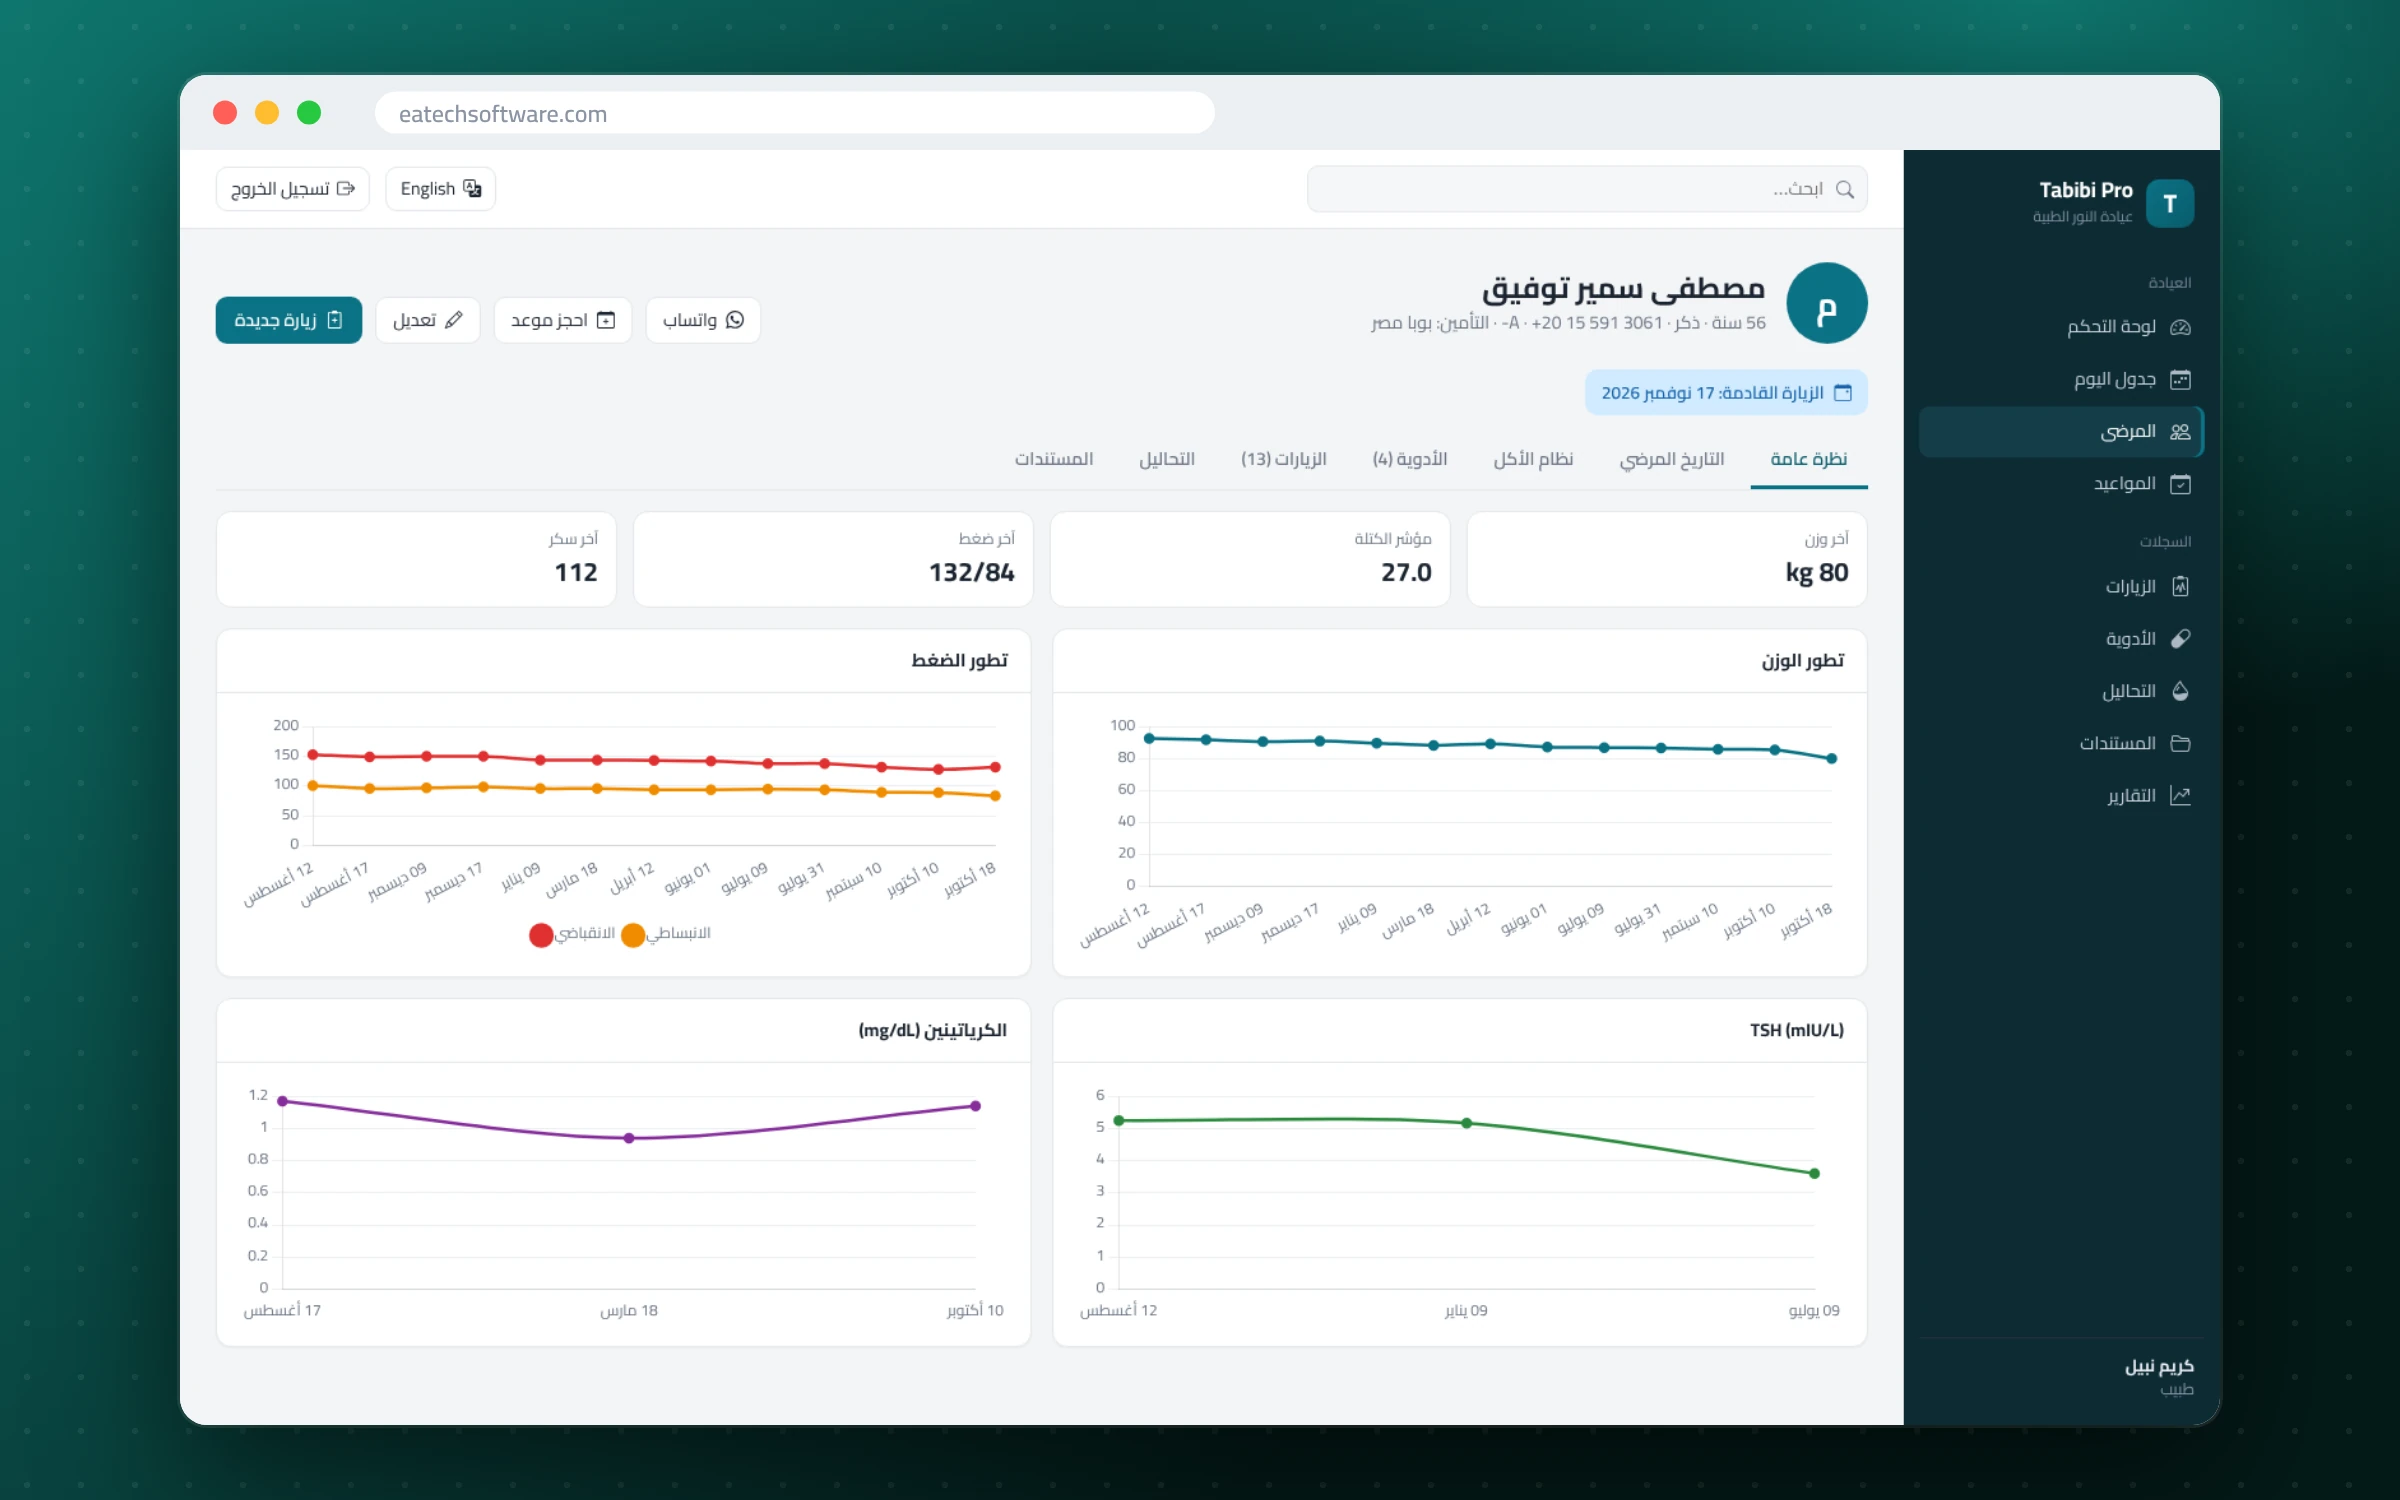Click the Tabibi Pro T logo

pyautogui.click(x=2169, y=203)
